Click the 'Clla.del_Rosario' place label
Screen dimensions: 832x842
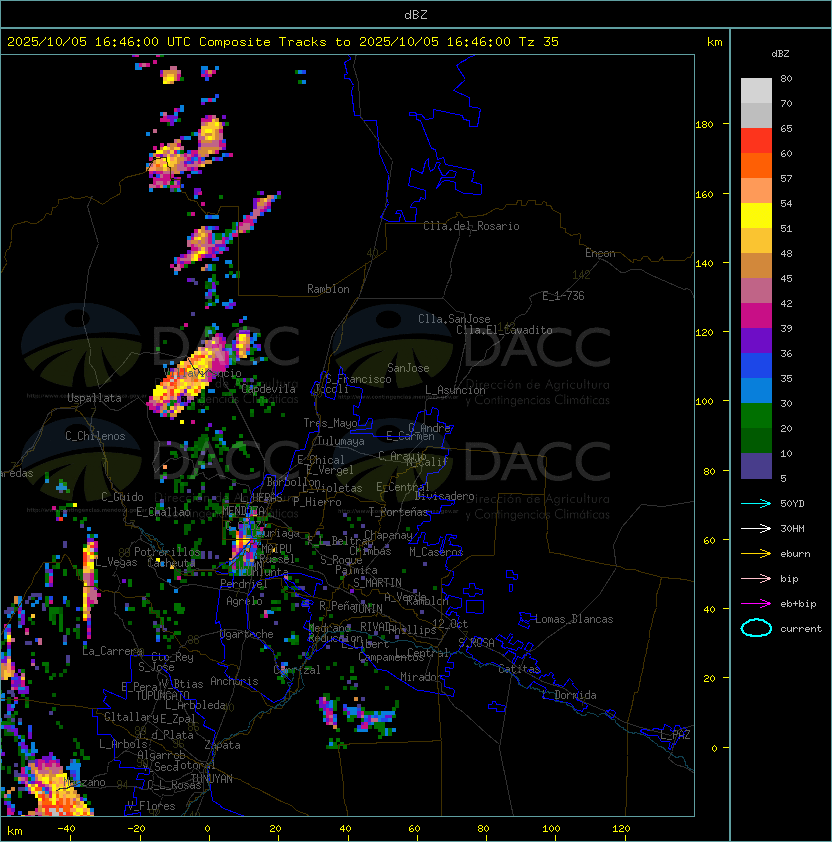pyautogui.click(x=471, y=226)
